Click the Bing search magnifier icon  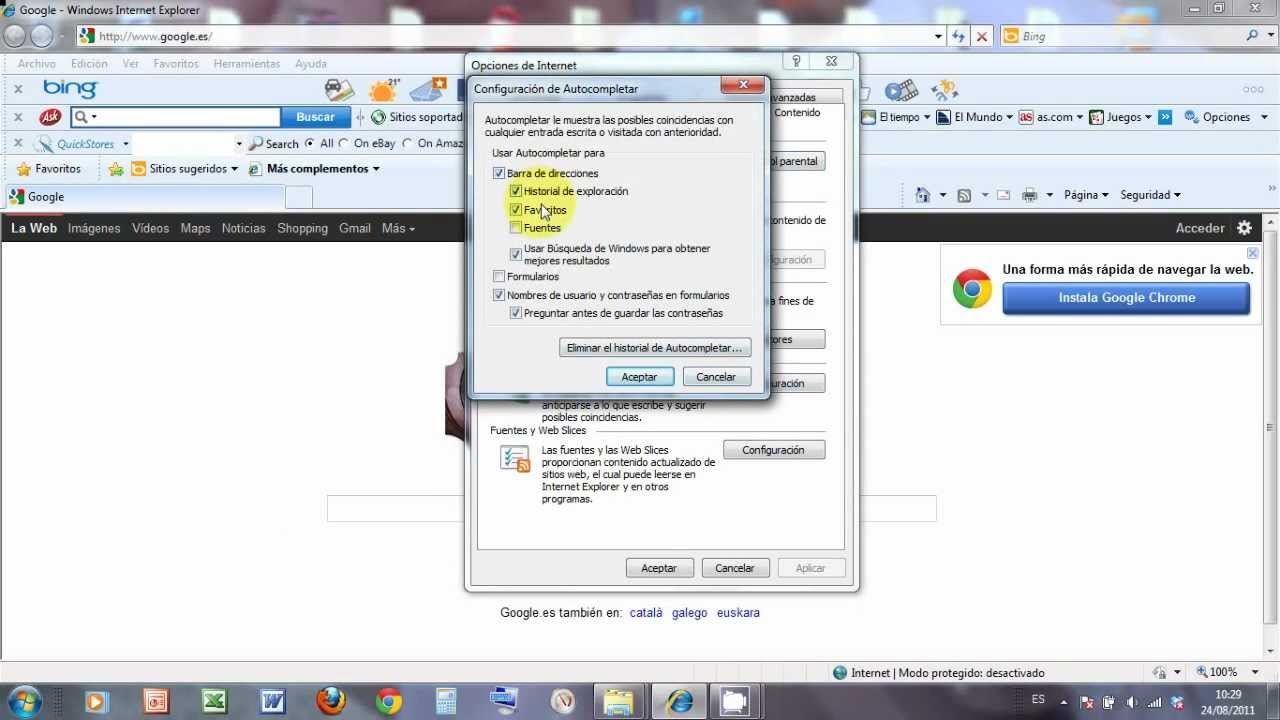[x=1253, y=36]
